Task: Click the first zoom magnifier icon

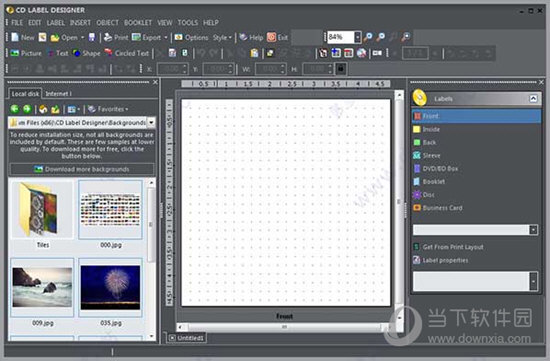Action: pos(368,37)
